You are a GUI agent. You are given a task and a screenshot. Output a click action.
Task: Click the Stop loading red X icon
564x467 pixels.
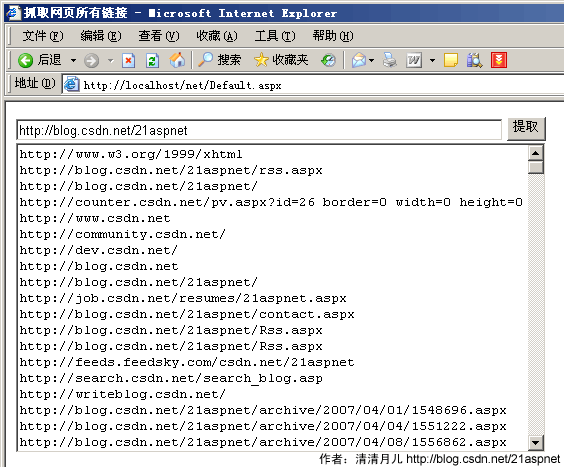coord(128,60)
